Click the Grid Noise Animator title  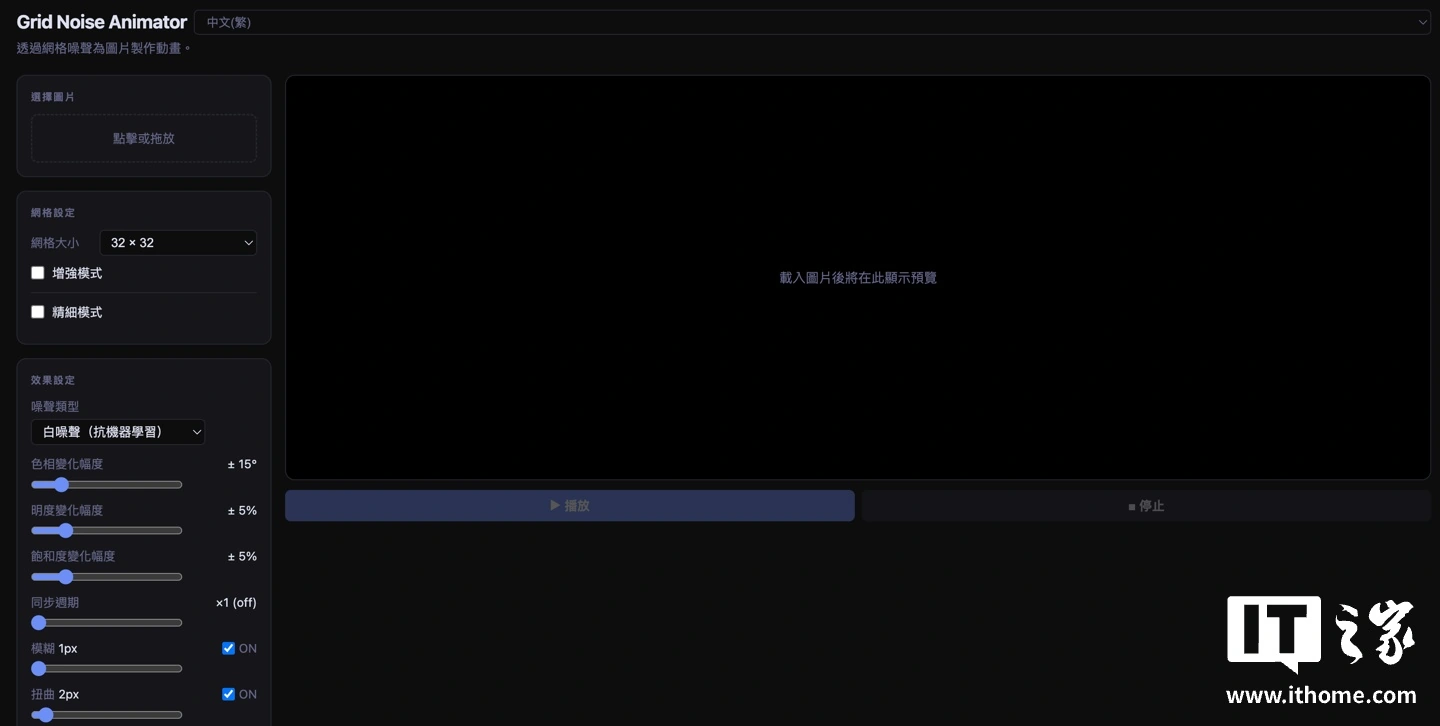pos(102,22)
